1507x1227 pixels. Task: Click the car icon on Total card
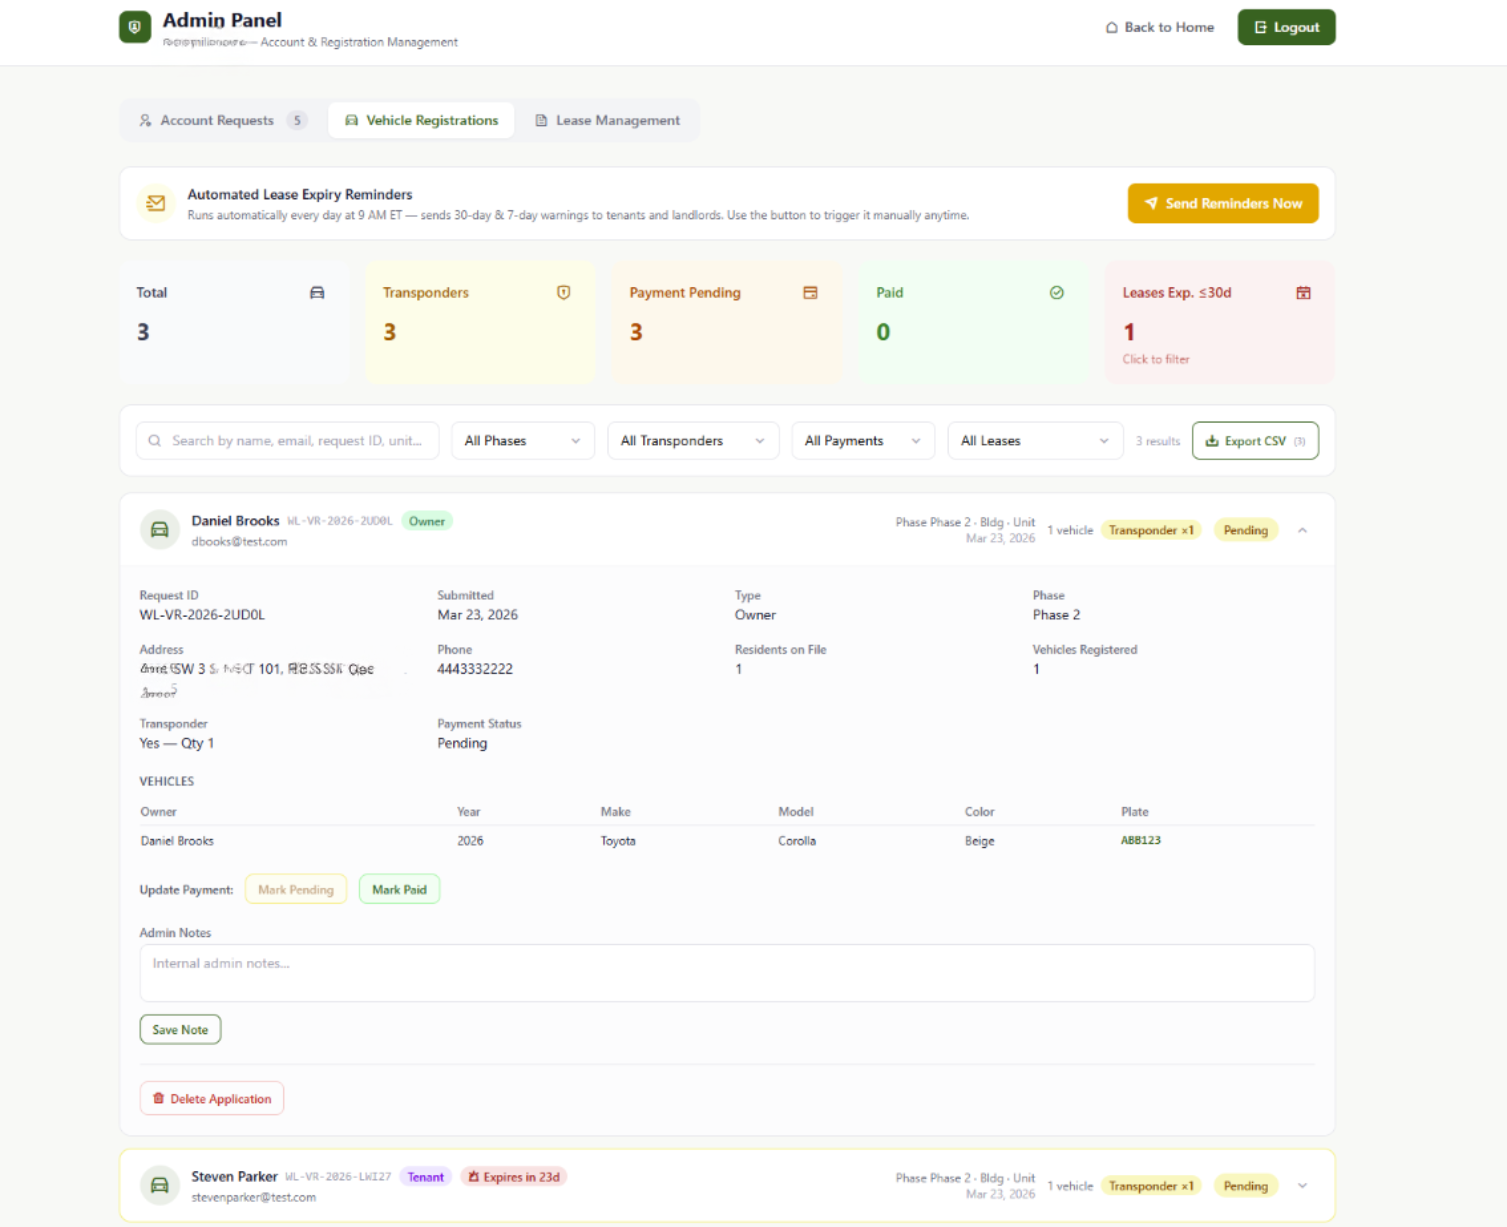point(317,293)
